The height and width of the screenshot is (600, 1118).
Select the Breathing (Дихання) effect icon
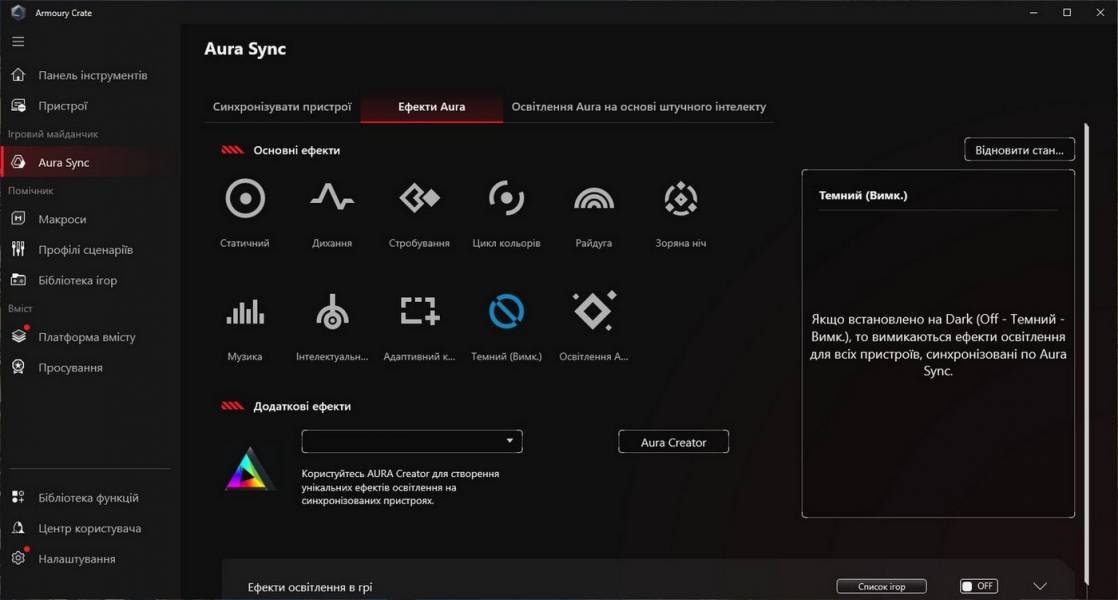coord(332,197)
